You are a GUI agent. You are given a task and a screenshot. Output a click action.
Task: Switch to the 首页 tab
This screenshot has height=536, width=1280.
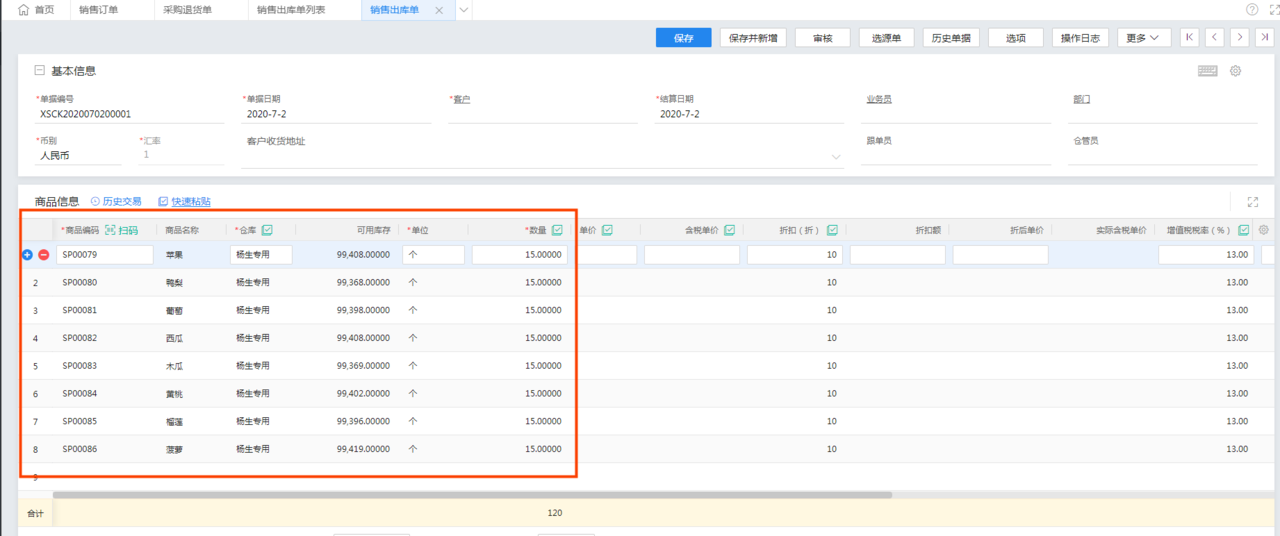coord(36,9)
